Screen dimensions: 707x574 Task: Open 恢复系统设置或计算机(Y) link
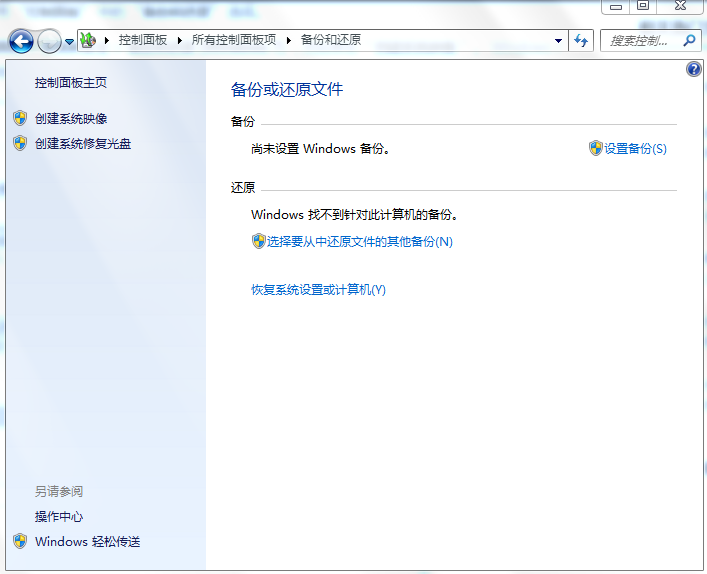(x=318, y=289)
